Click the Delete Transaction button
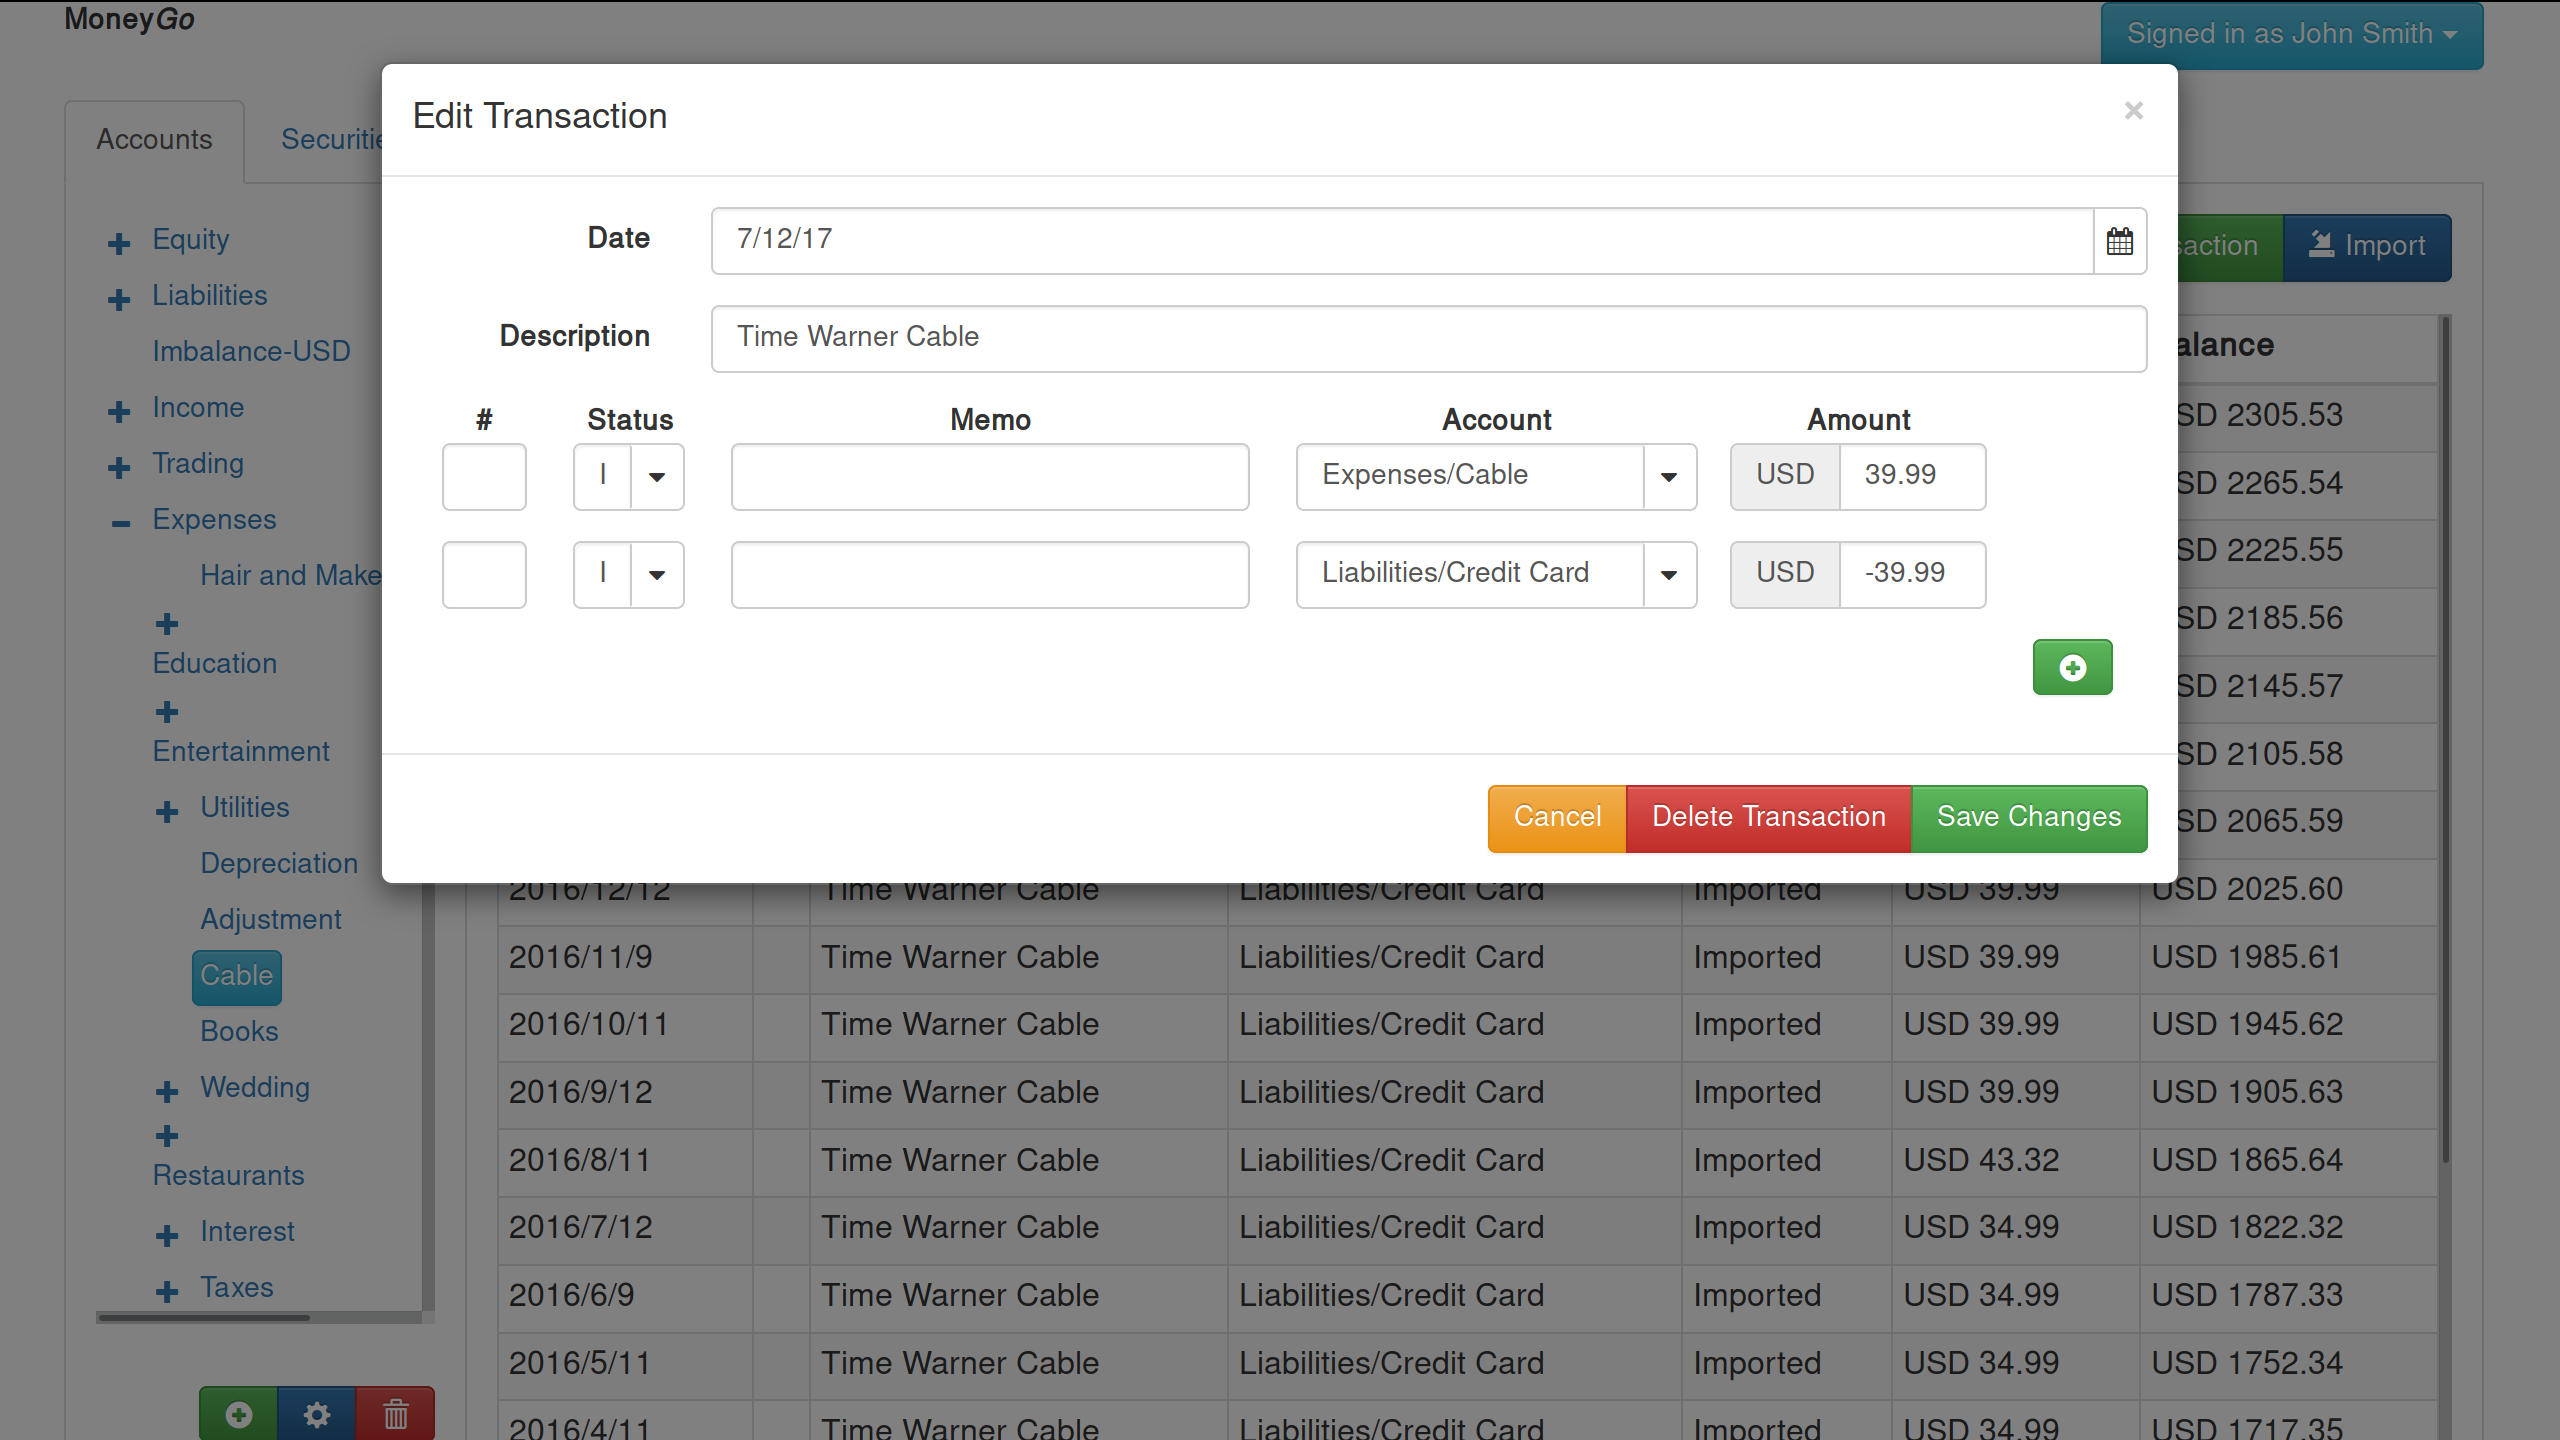 tap(1768, 817)
